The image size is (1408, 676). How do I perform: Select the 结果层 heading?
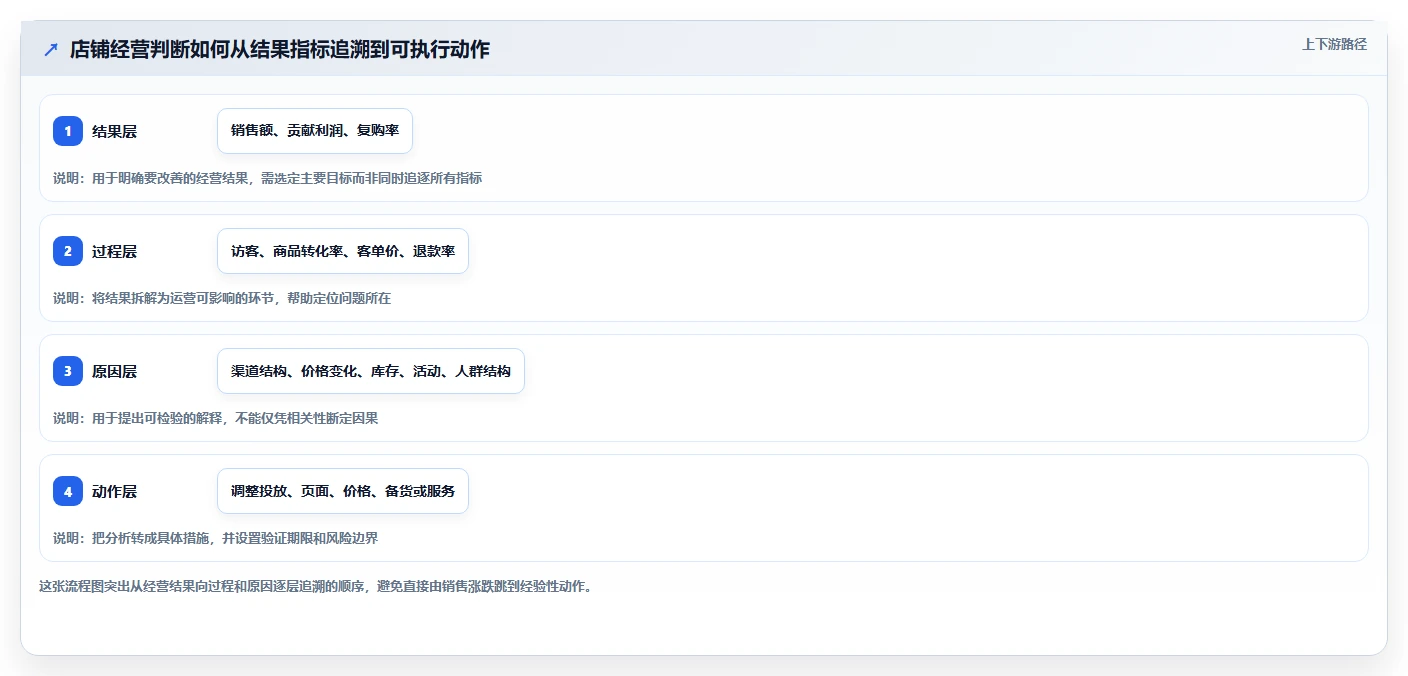click(x=114, y=131)
